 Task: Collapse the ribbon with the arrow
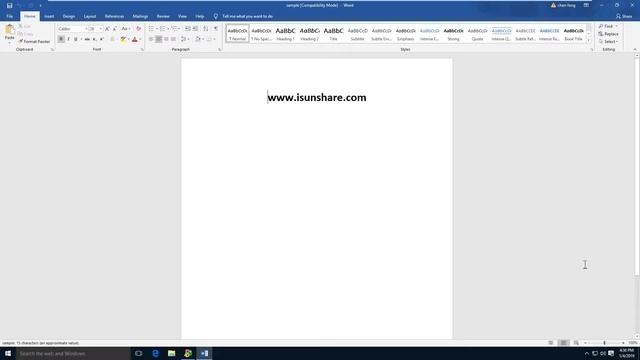[x=635, y=49]
